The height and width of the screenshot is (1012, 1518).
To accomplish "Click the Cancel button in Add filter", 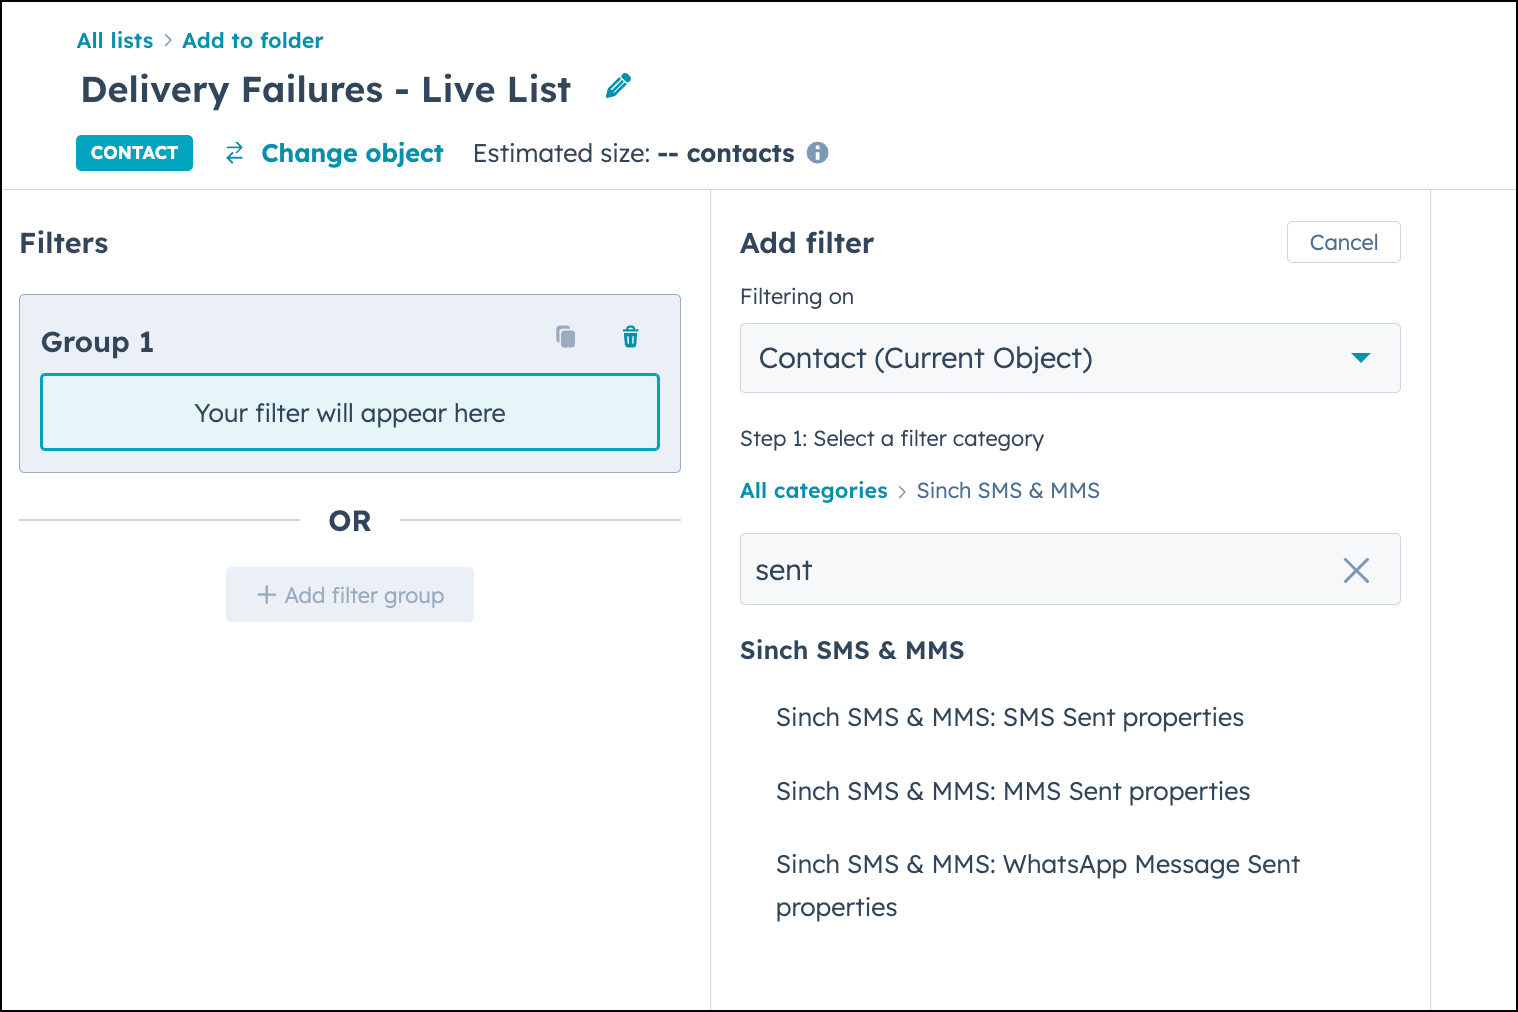I will 1343,242.
